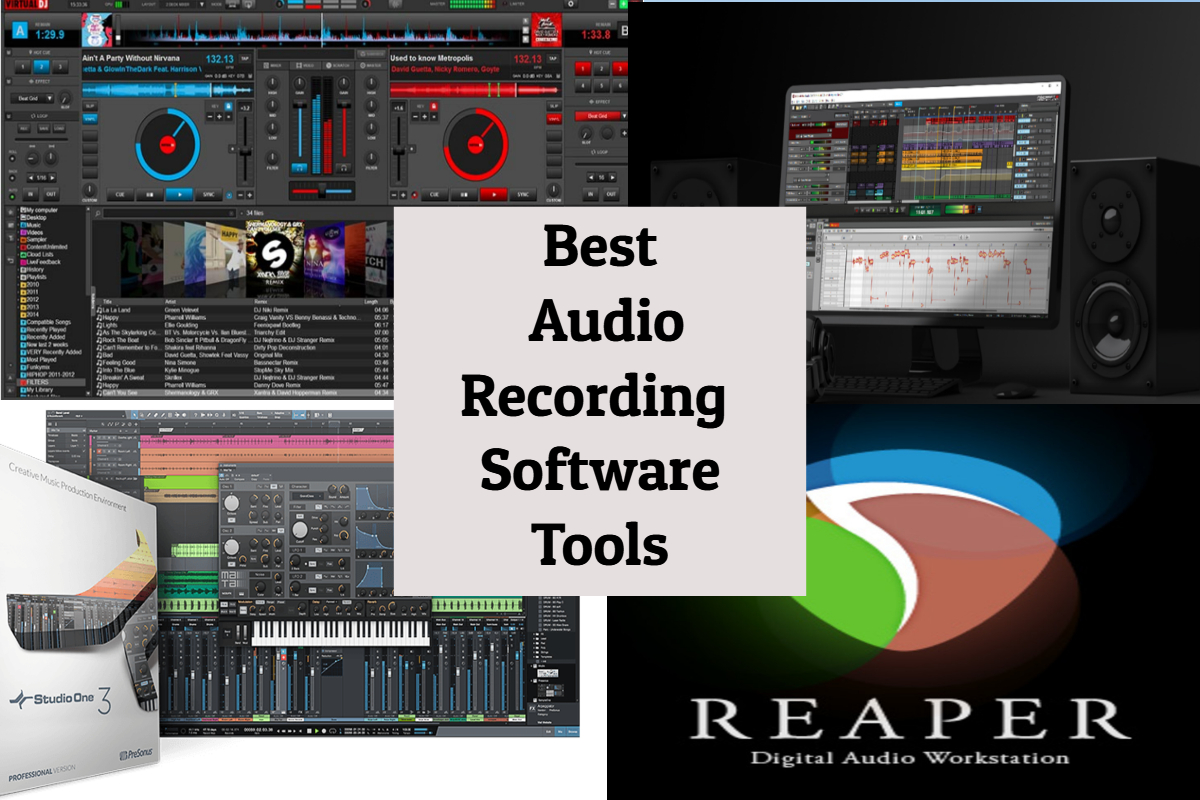Click the left channel HIGH EQ knob
Image resolution: width=1200 pixels, height=800 pixels.
(272, 83)
